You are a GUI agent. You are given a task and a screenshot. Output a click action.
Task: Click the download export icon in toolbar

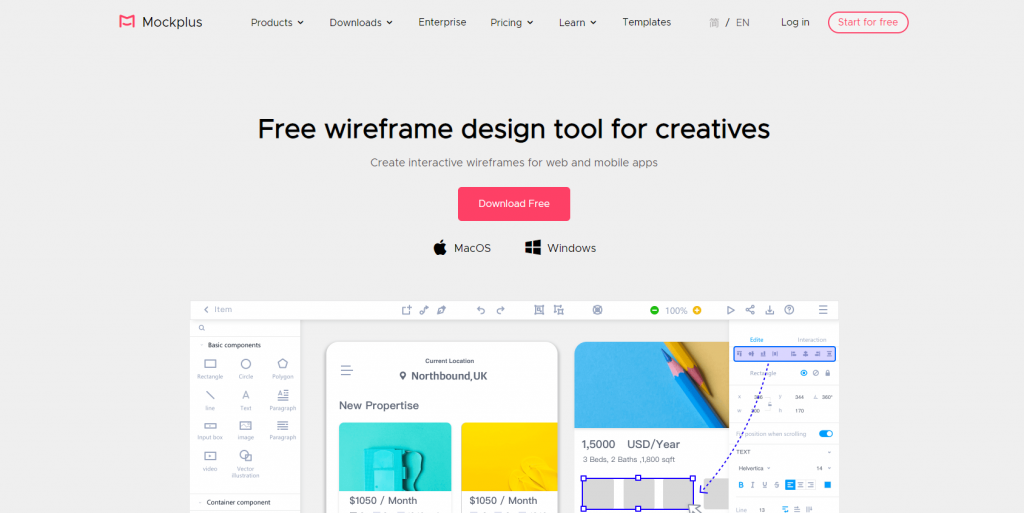pyautogui.click(x=769, y=310)
